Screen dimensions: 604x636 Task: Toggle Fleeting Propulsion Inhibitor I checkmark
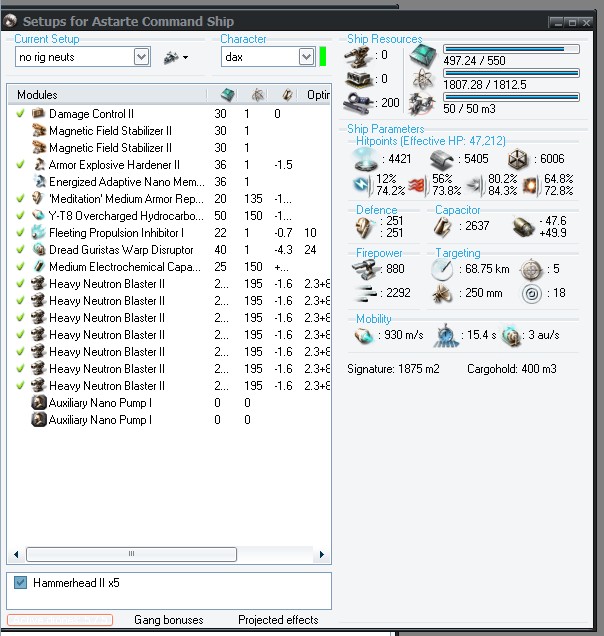click(20, 233)
